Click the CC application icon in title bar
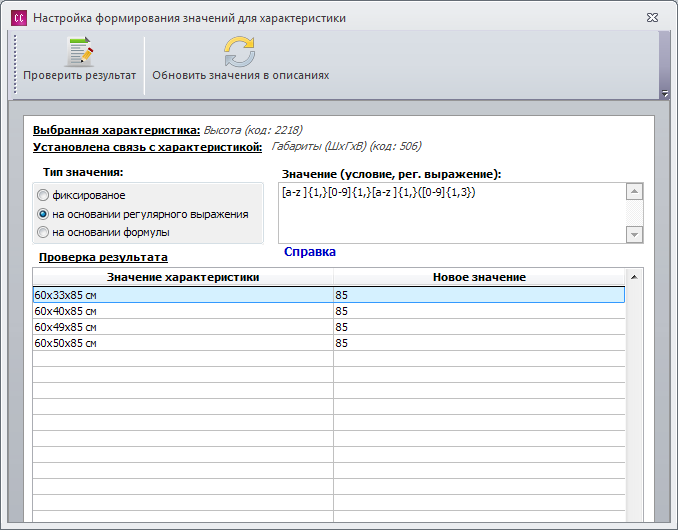Image resolution: width=678 pixels, height=530 pixels. pos(19,18)
